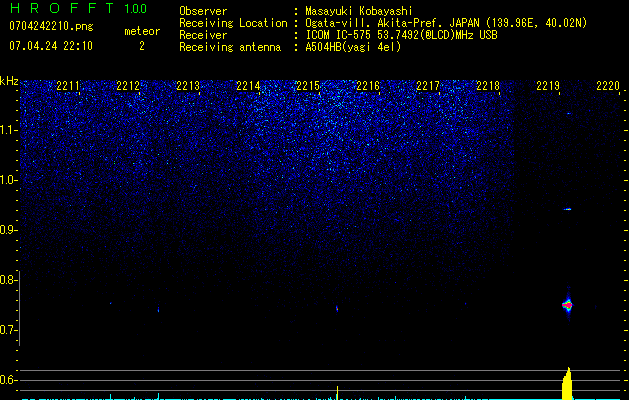Click the 1.1 frequency axis label
The width and height of the screenshot is (629, 400).
click(8, 130)
